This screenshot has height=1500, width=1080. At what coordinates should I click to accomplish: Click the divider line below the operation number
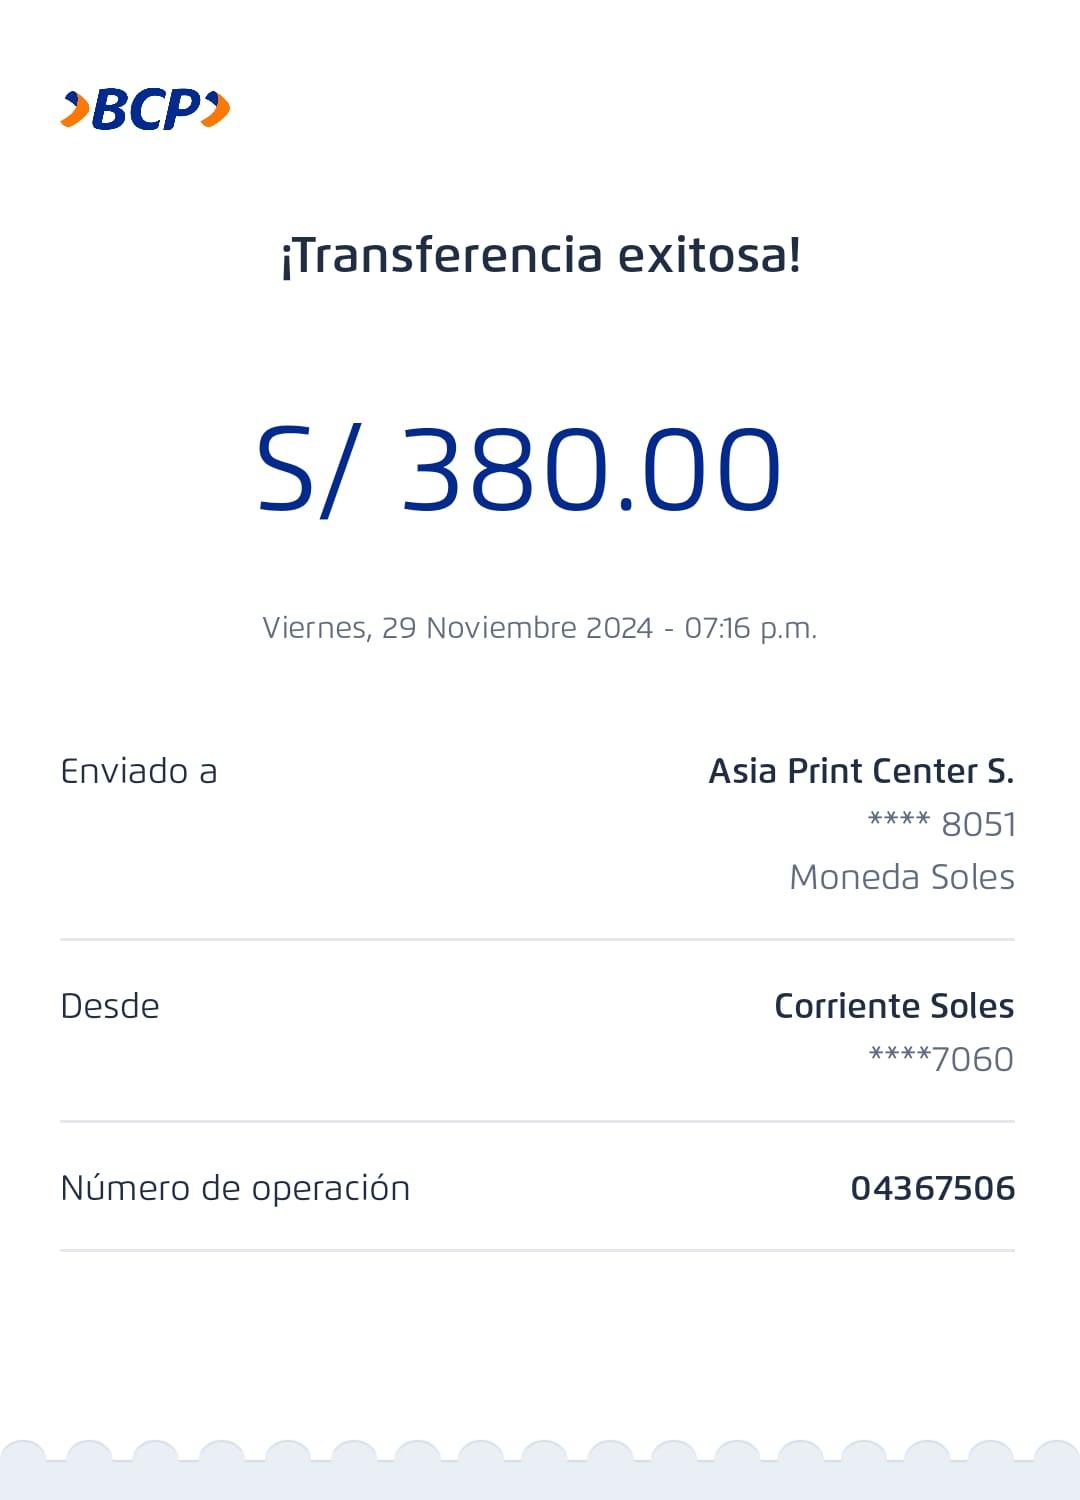[537, 1250]
